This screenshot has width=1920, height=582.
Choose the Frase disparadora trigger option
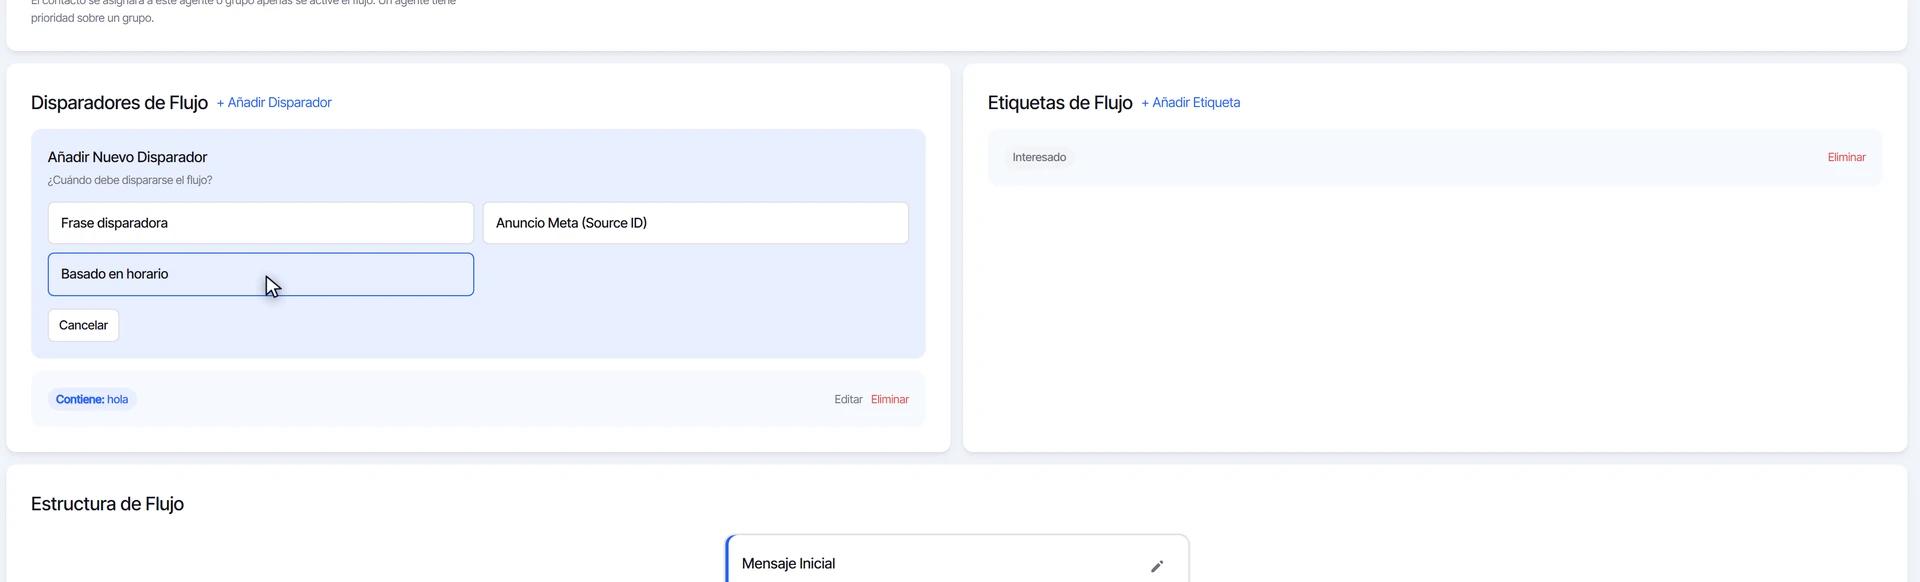(x=261, y=223)
